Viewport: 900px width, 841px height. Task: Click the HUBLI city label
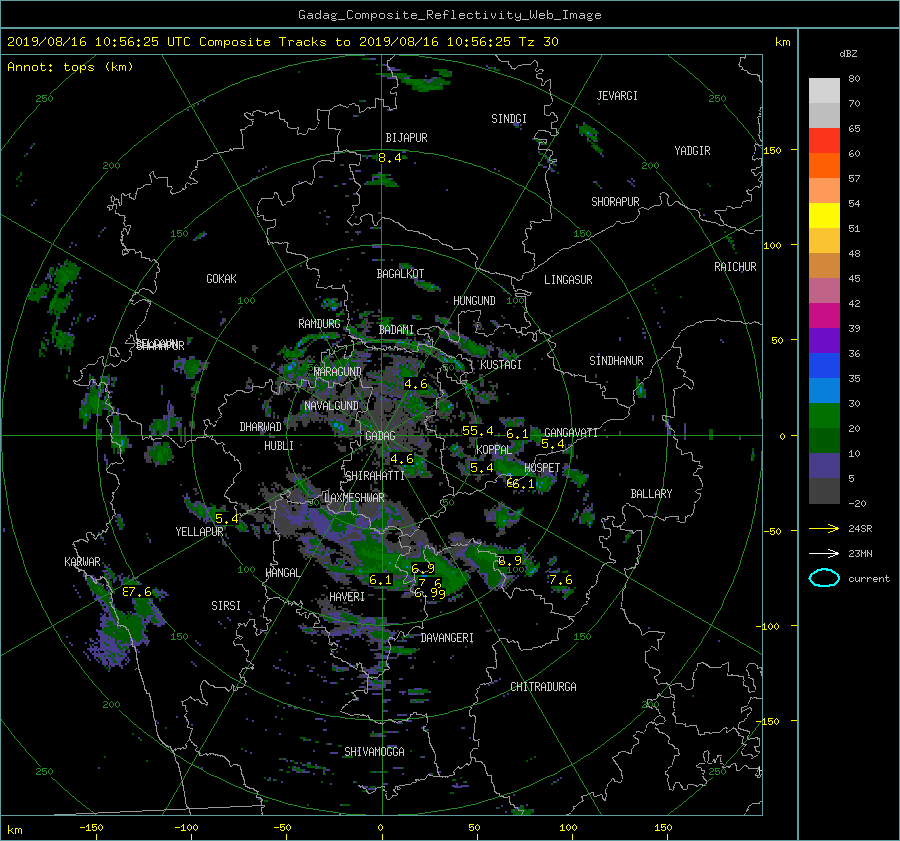pos(279,446)
